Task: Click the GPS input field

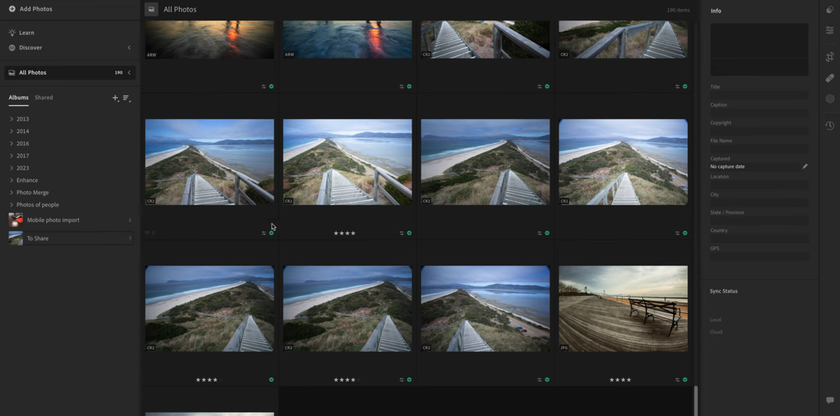Action: pyautogui.click(x=759, y=256)
